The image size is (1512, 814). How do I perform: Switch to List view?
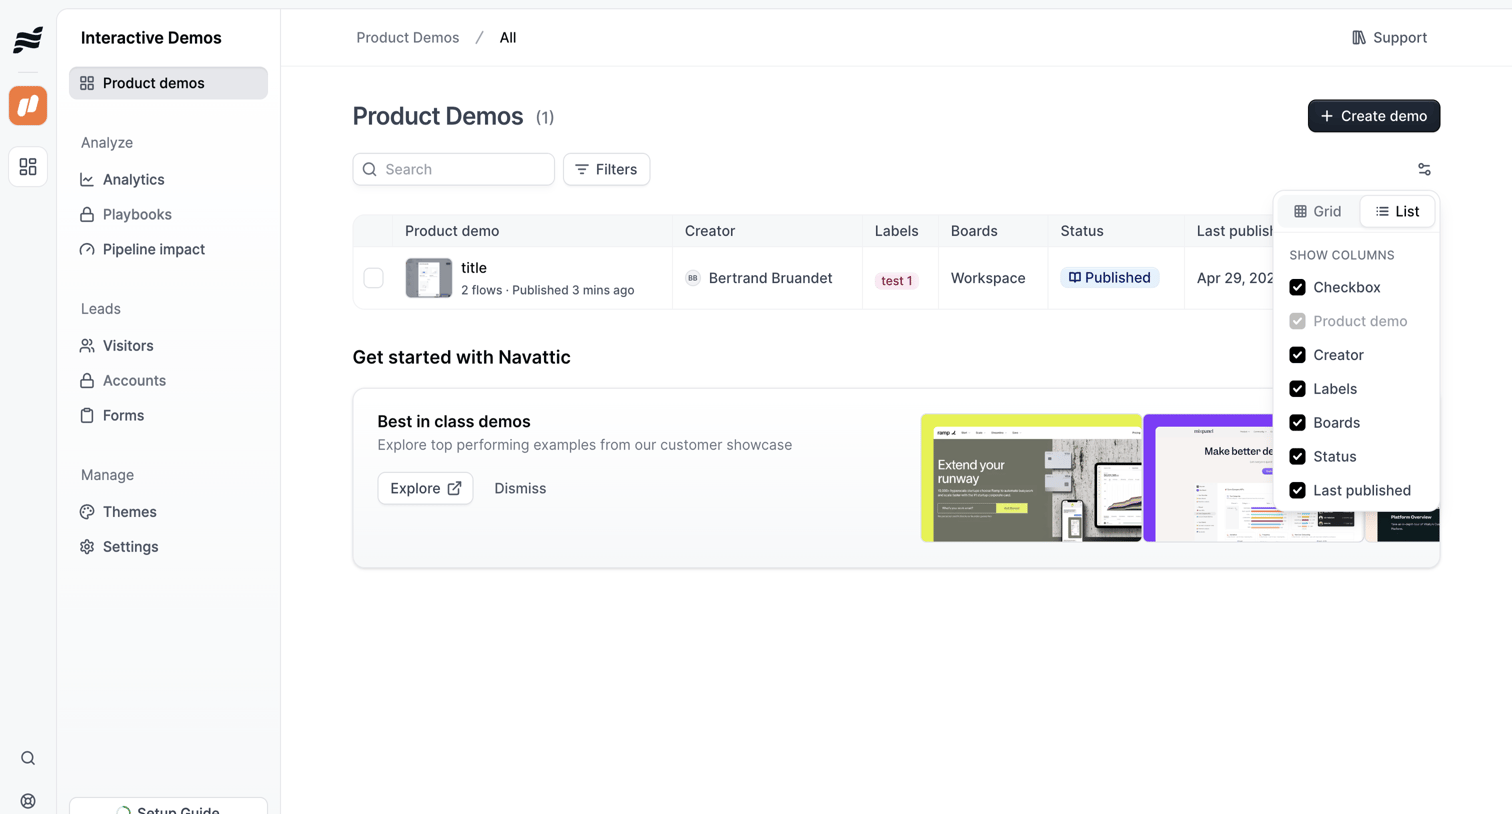(x=1397, y=211)
